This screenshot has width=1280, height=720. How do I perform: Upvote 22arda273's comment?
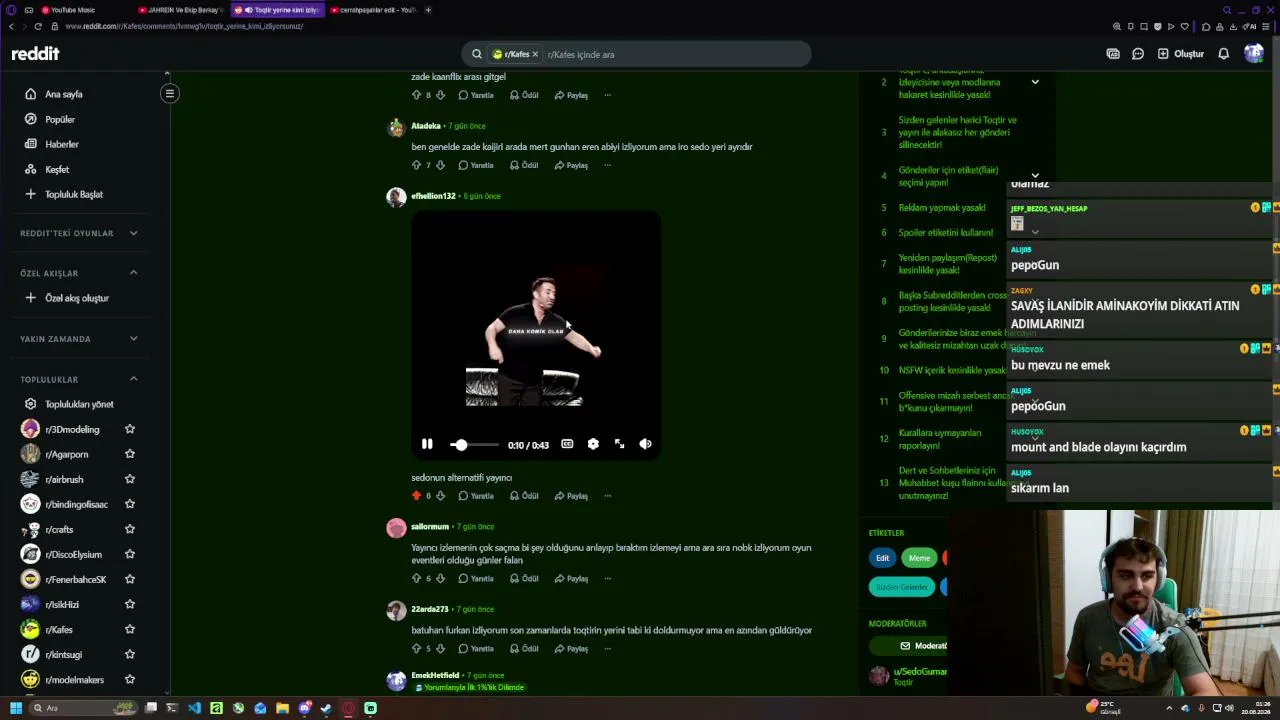click(416, 648)
